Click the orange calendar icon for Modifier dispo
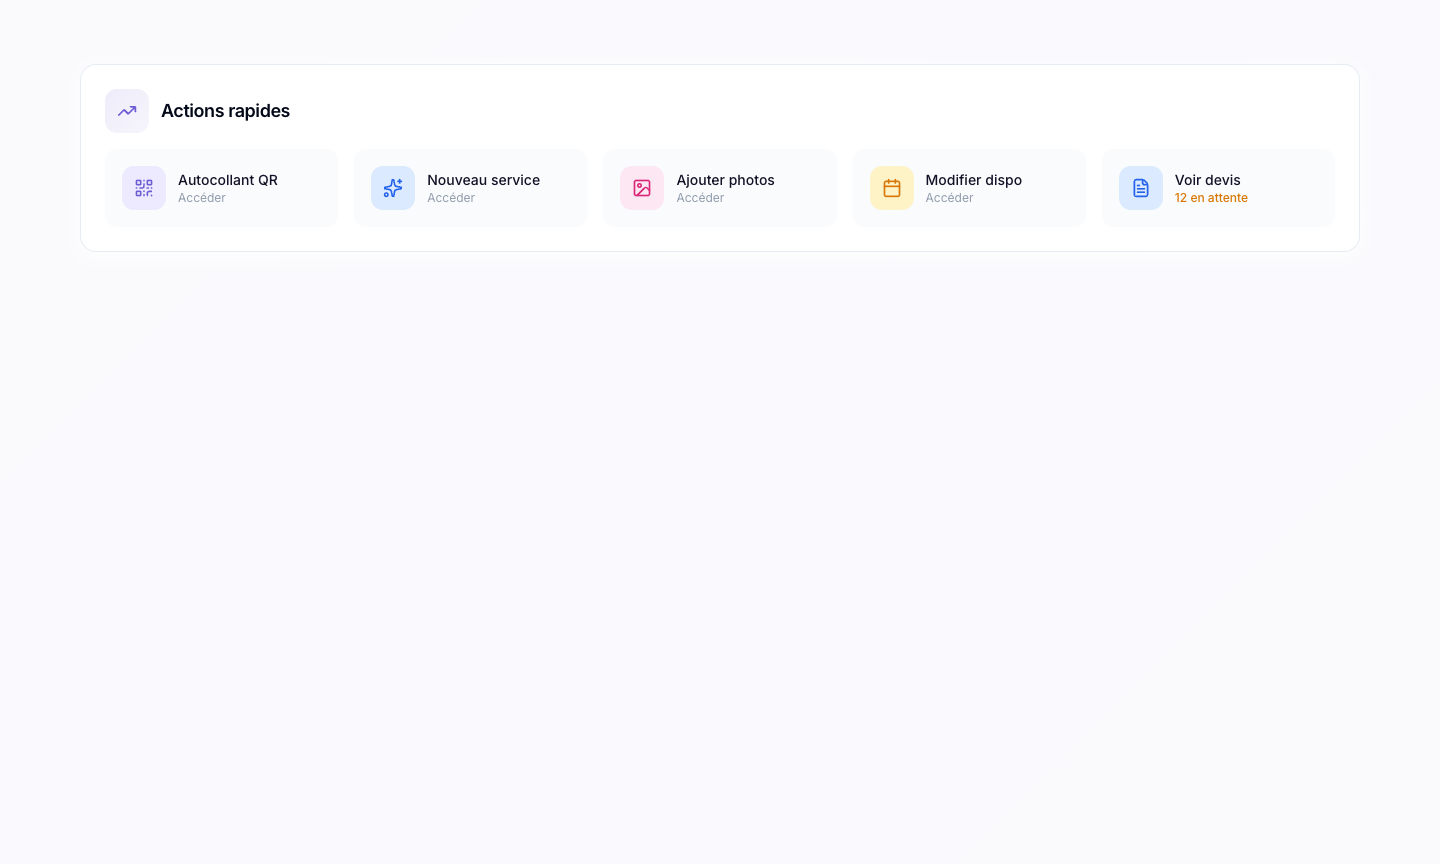 [892, 188]
